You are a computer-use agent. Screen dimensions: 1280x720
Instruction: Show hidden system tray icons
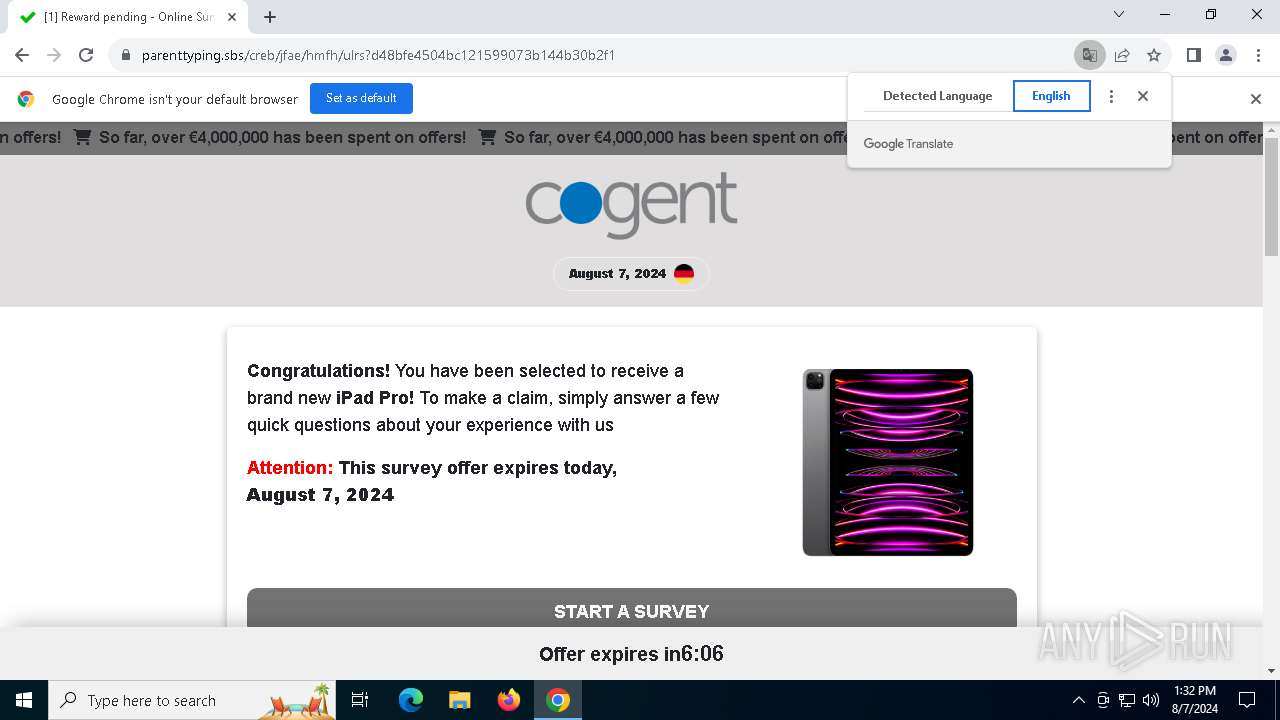(x=1078, y=700)
